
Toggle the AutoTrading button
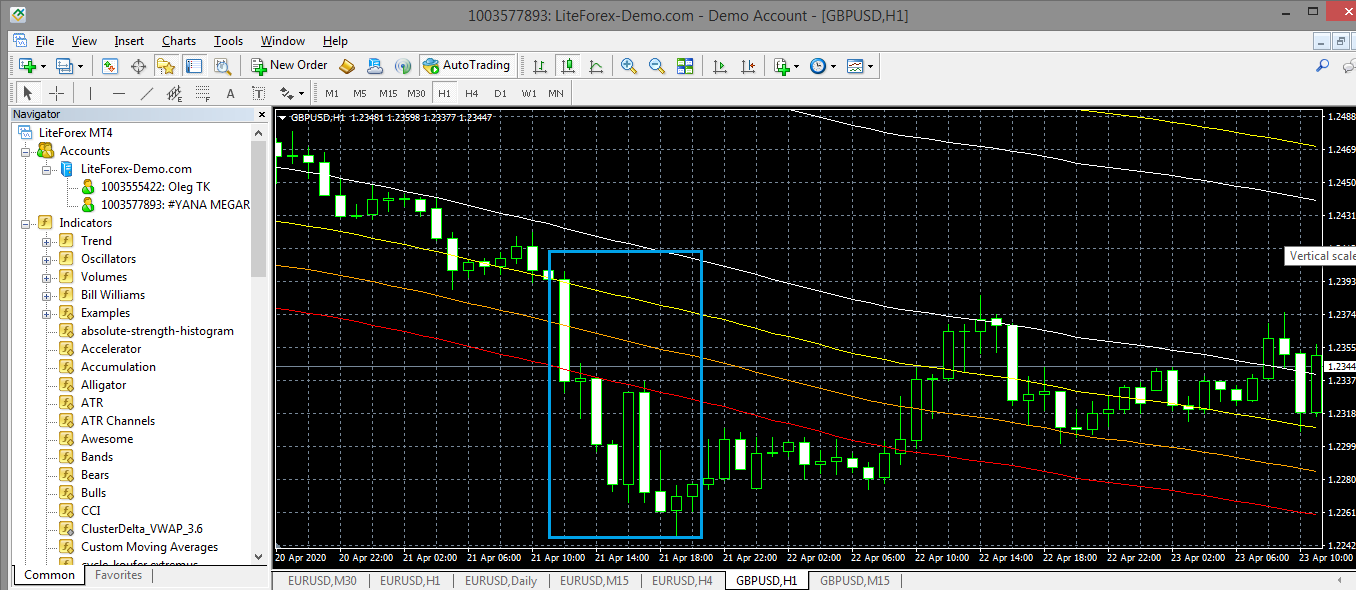467,66
